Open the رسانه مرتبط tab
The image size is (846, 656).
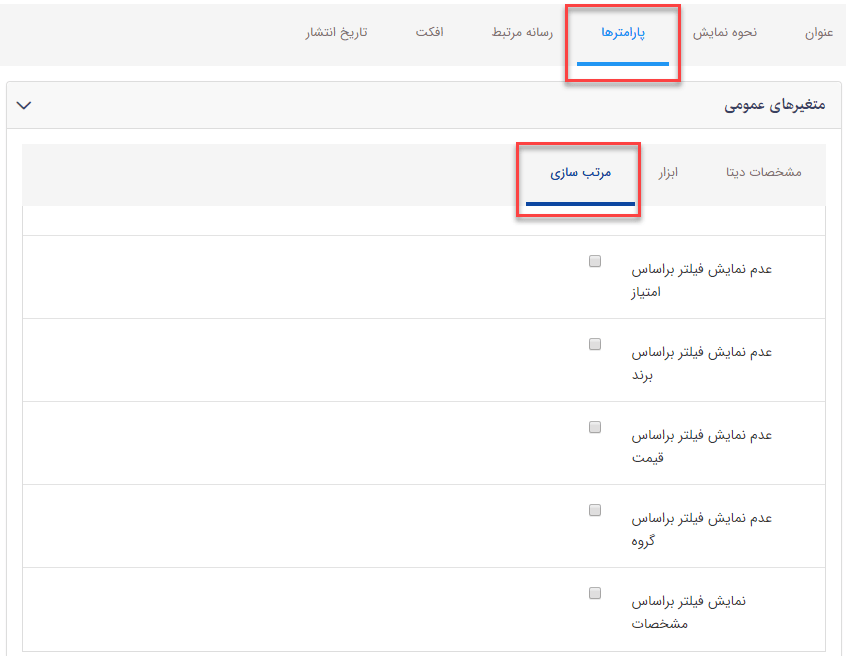coord(519,31)
